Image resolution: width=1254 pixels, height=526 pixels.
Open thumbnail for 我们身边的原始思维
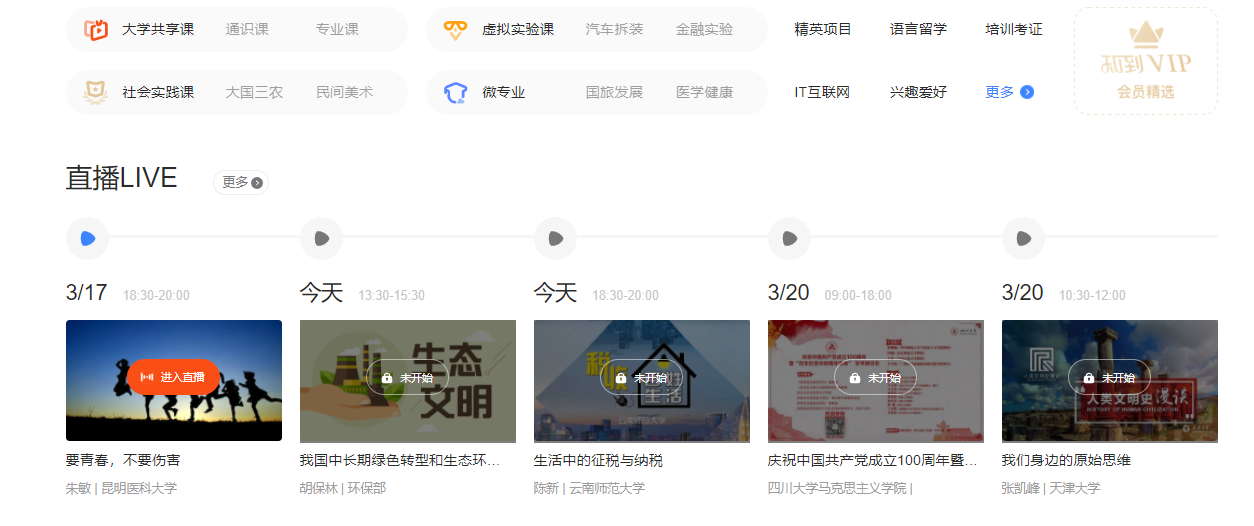point(1110,381)
